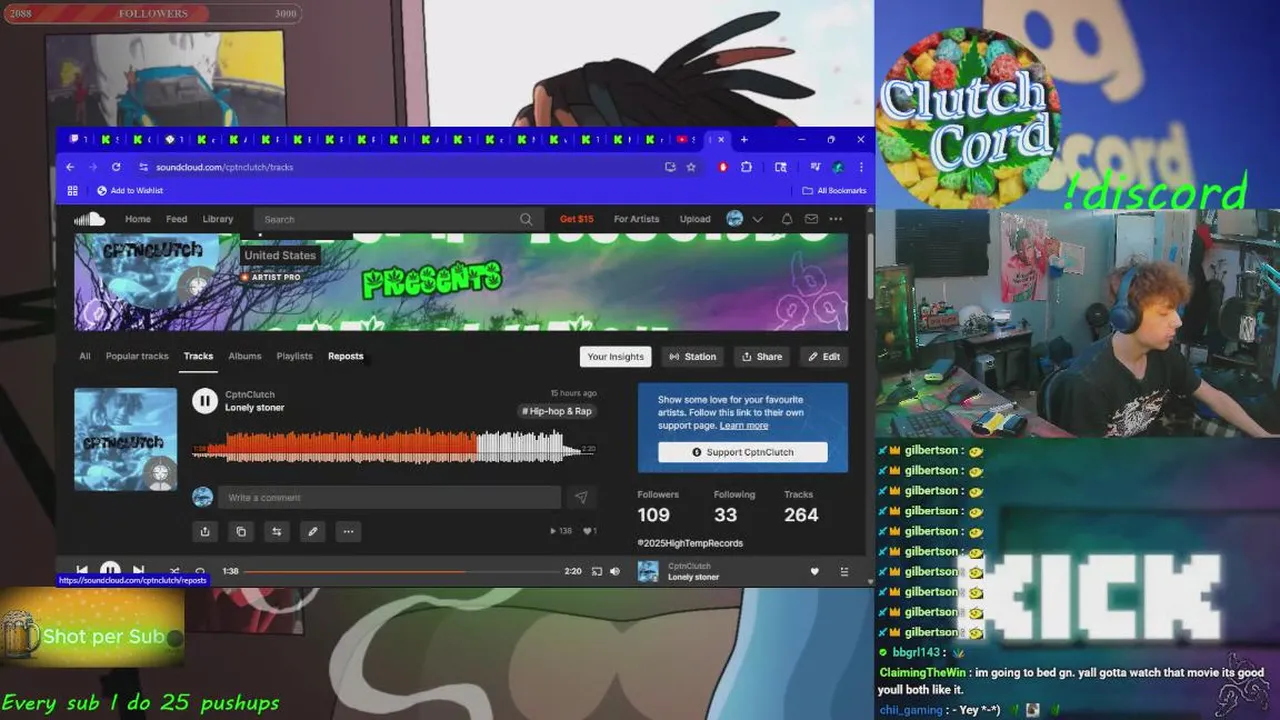Screen dimensions: 1280x720
Task: Open Feed in the SoundCloud nav
Action: point(177,219)
